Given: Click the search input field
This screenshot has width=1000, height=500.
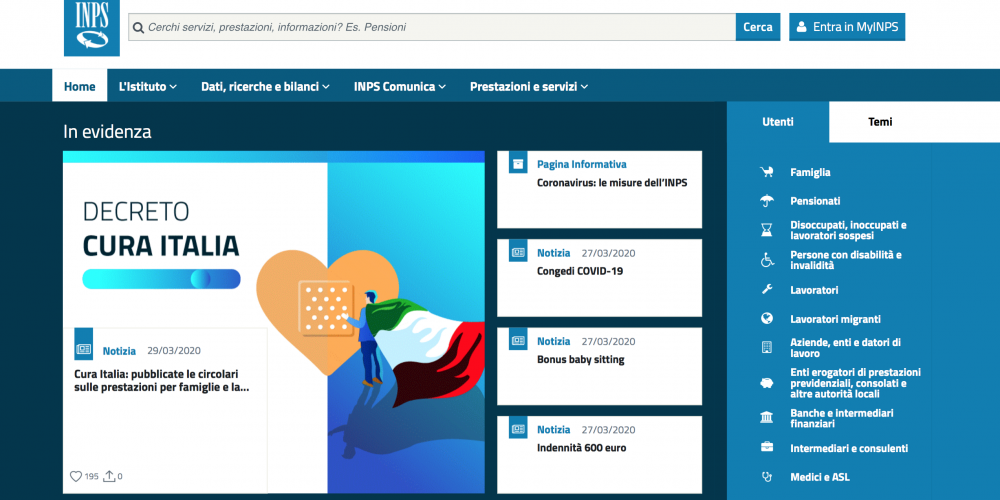Looking at the screenshot, I should (x=432, y=27).
